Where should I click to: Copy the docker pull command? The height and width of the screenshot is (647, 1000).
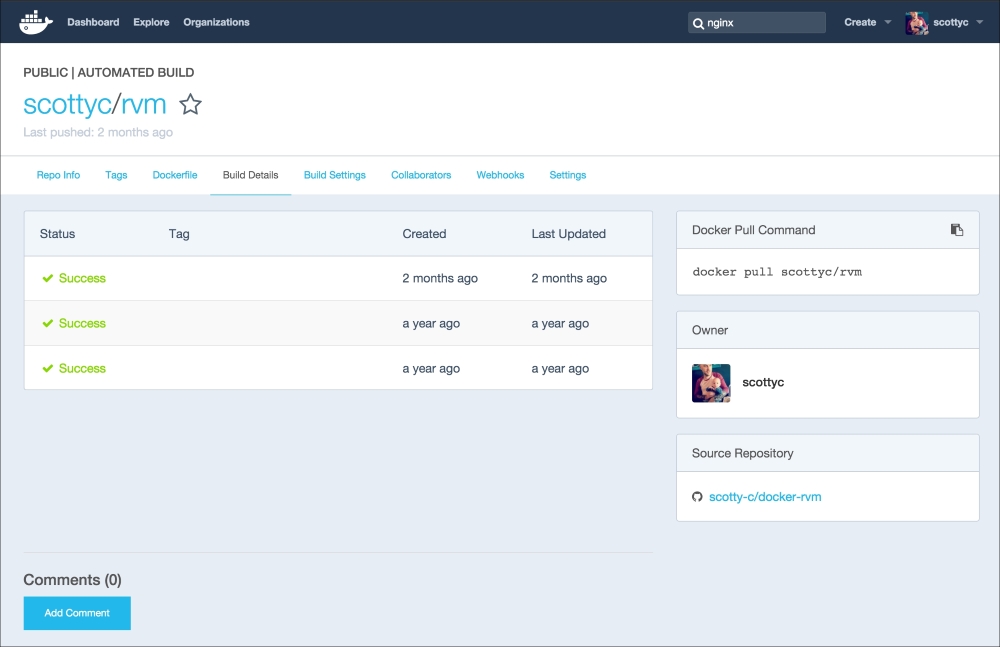pyautogui.click(x=956, y=230)
